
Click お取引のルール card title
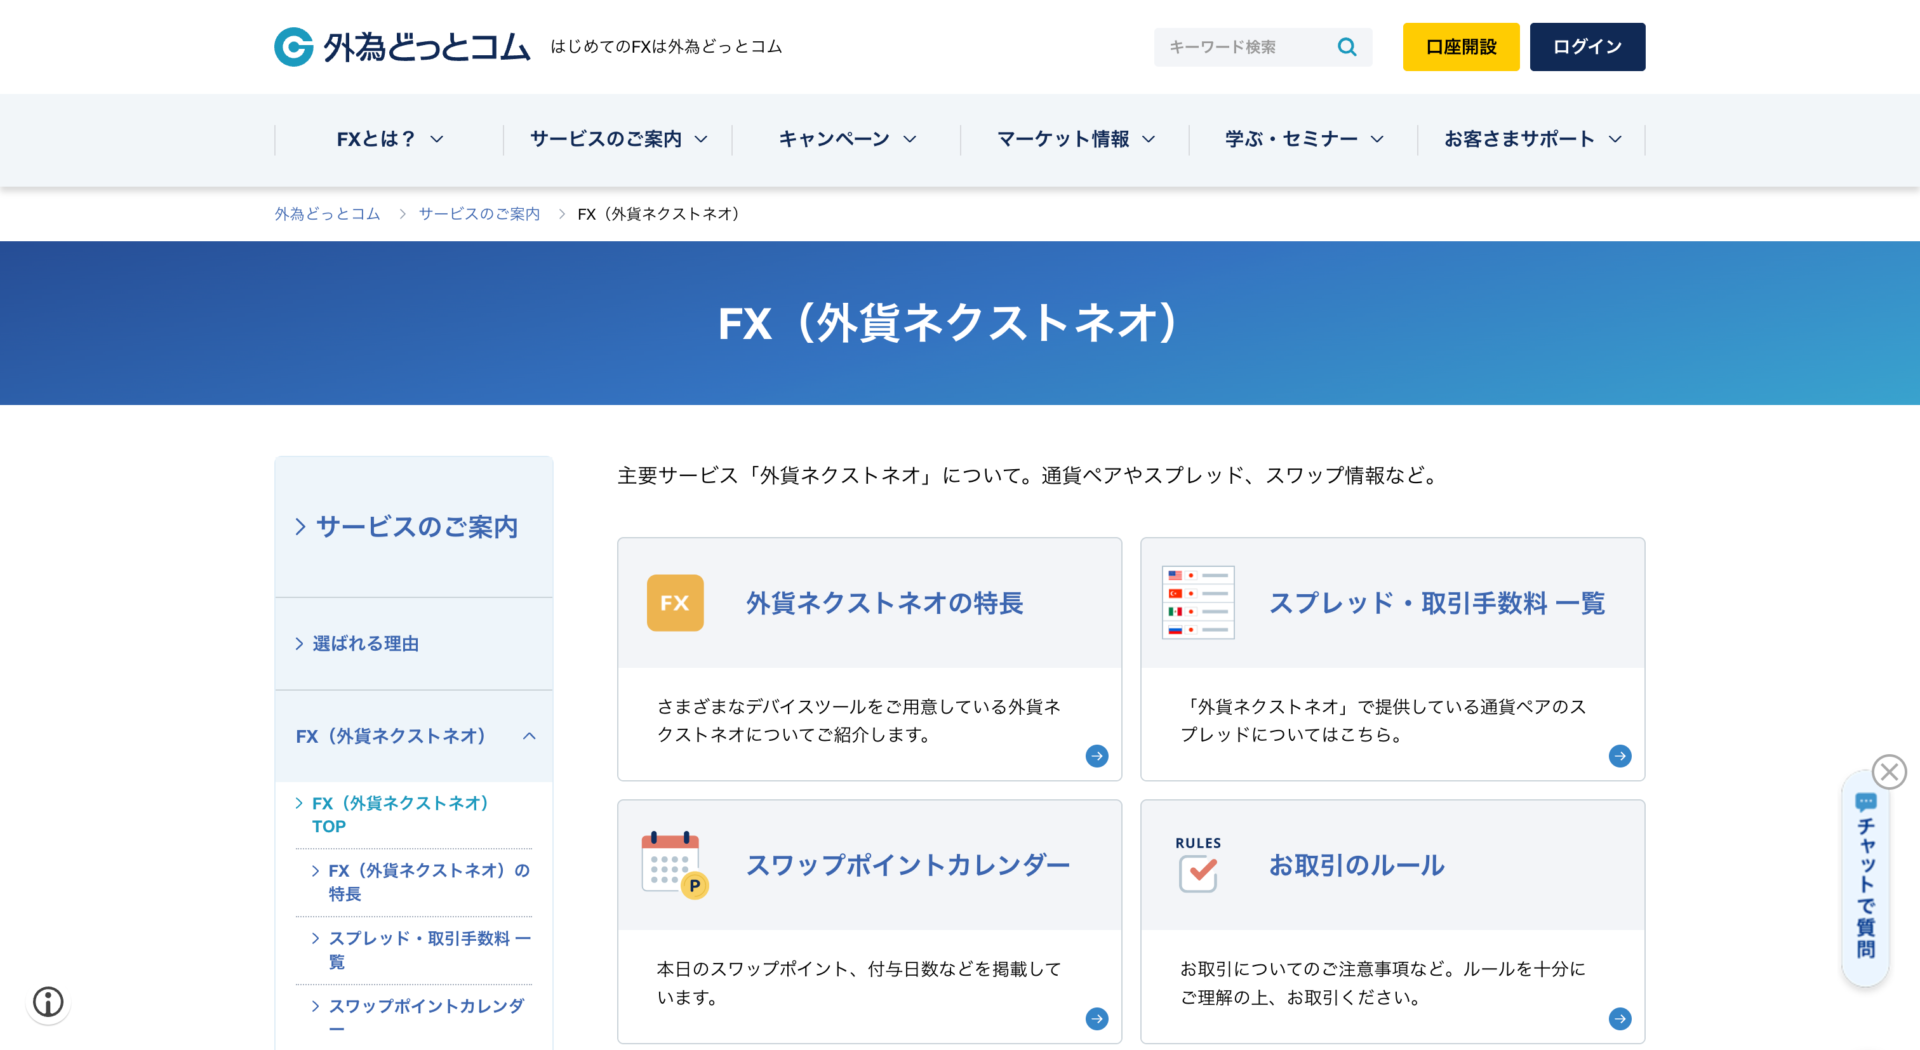coord(1357,865)
